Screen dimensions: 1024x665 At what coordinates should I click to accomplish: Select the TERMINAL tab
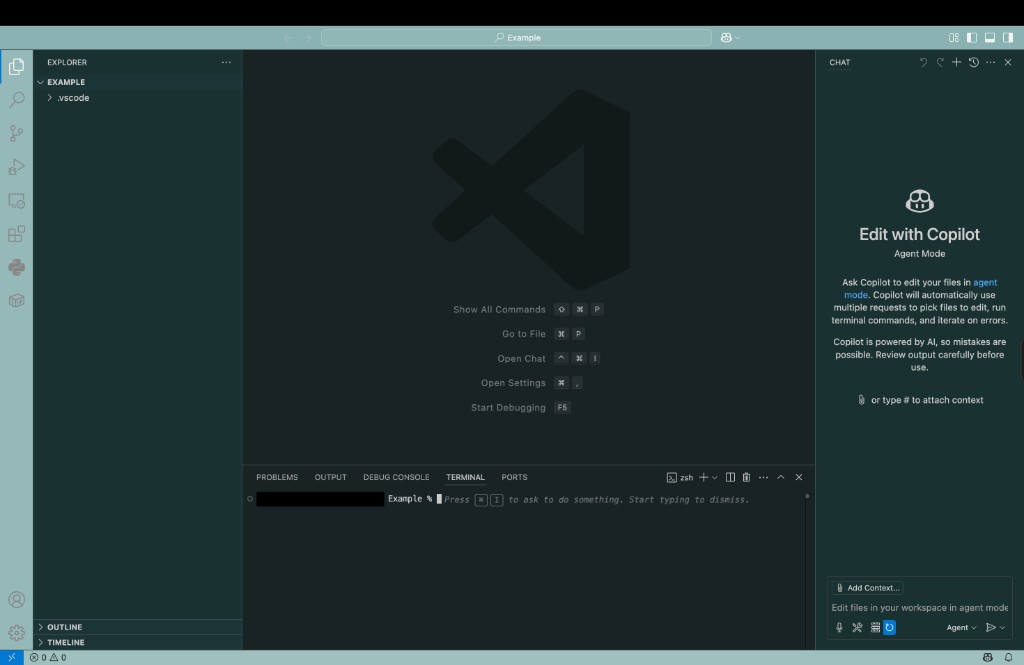tap(465, 478)
